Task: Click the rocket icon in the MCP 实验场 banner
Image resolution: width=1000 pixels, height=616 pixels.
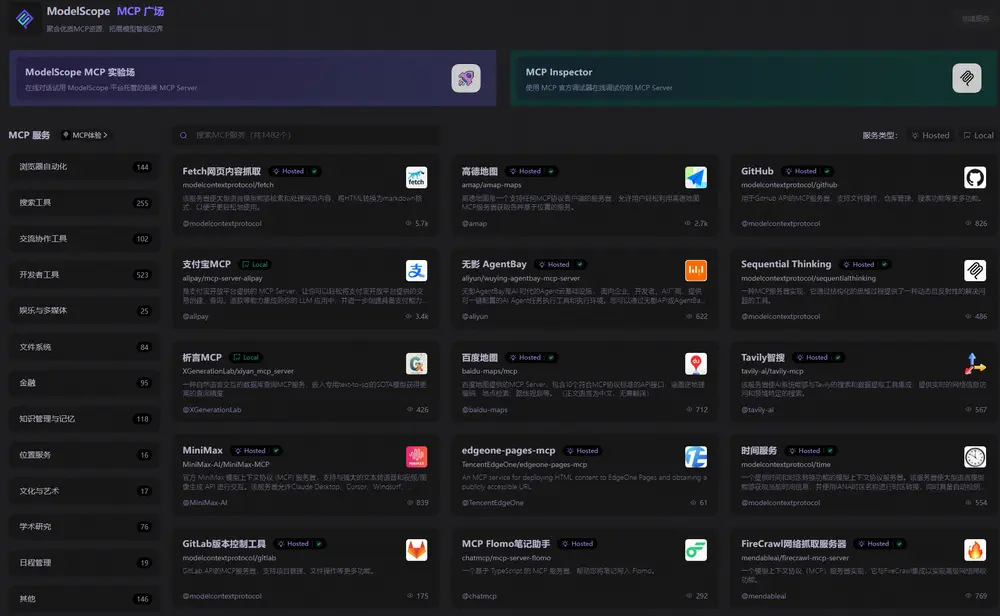Action: (466, 78)
